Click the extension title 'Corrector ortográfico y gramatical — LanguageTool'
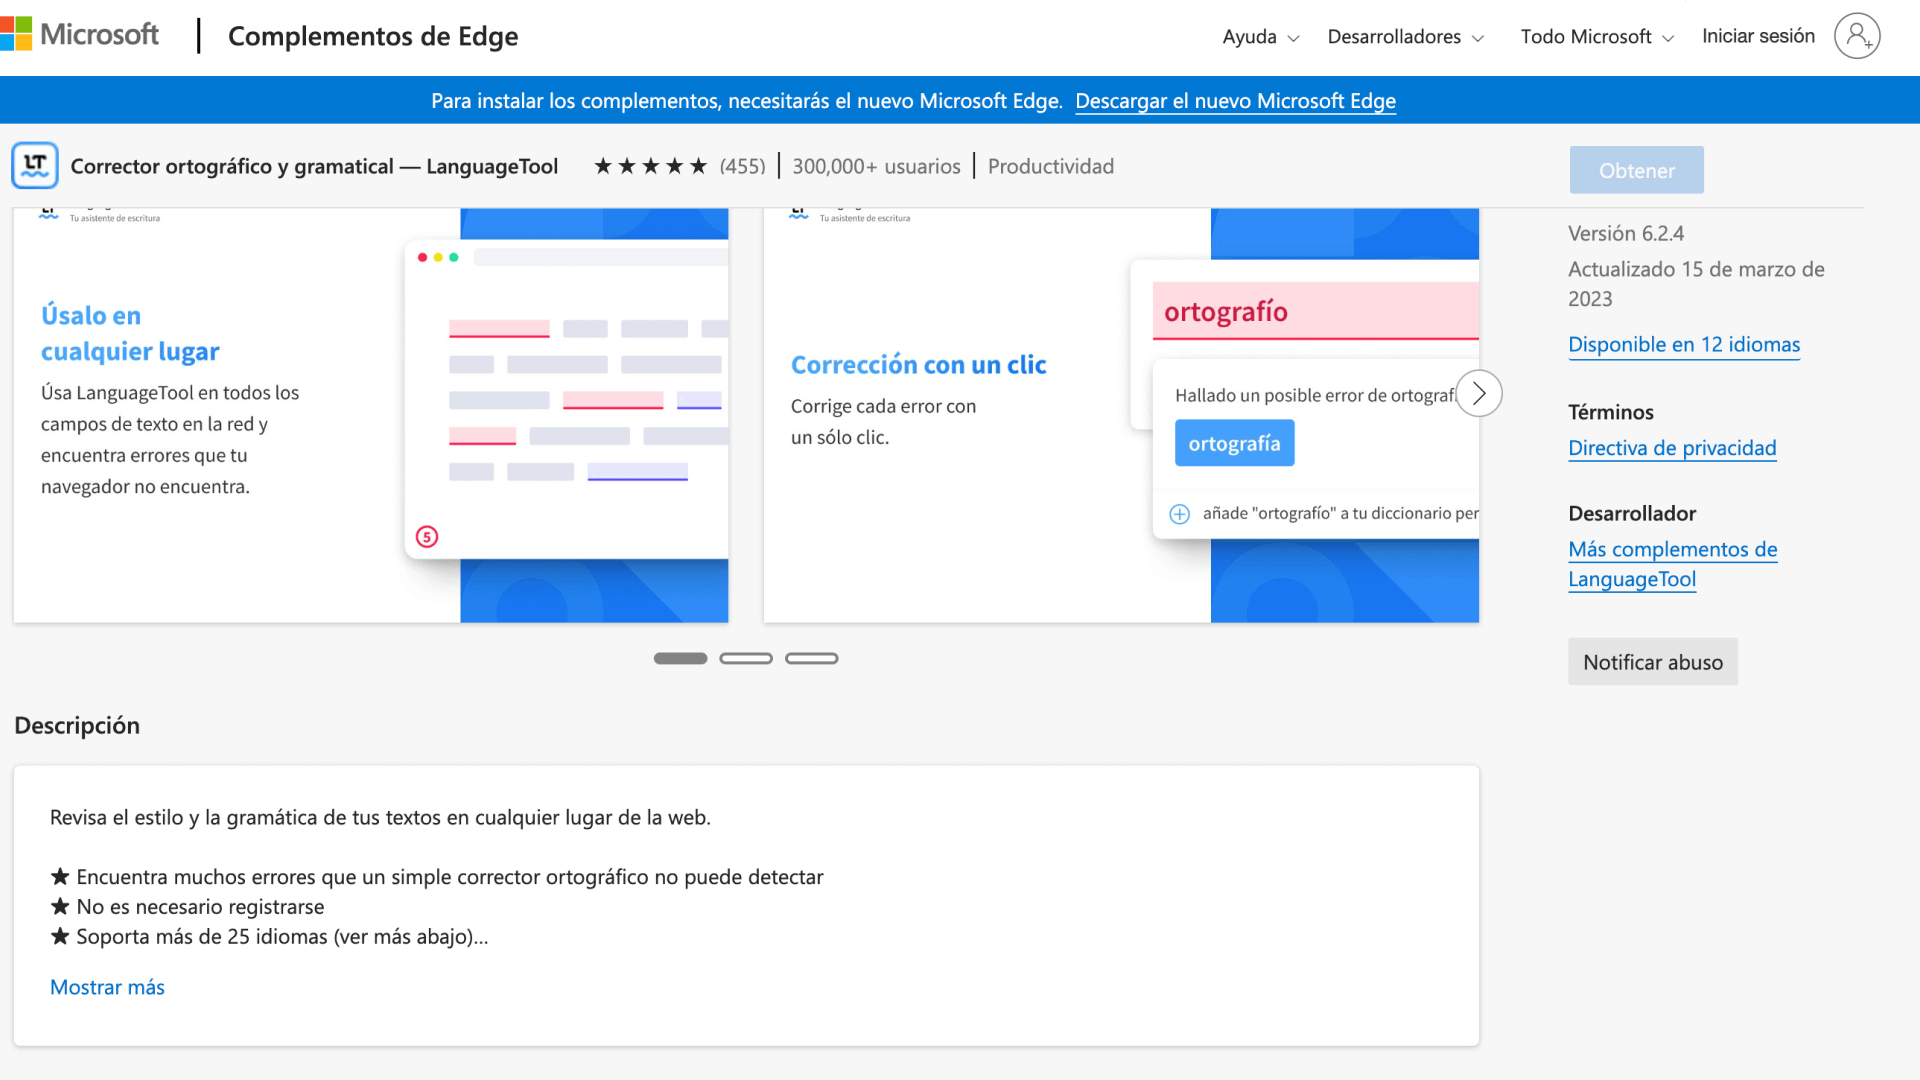Image resolution: width=1920 pixels, height=1080 pixels. pos(314,166)
